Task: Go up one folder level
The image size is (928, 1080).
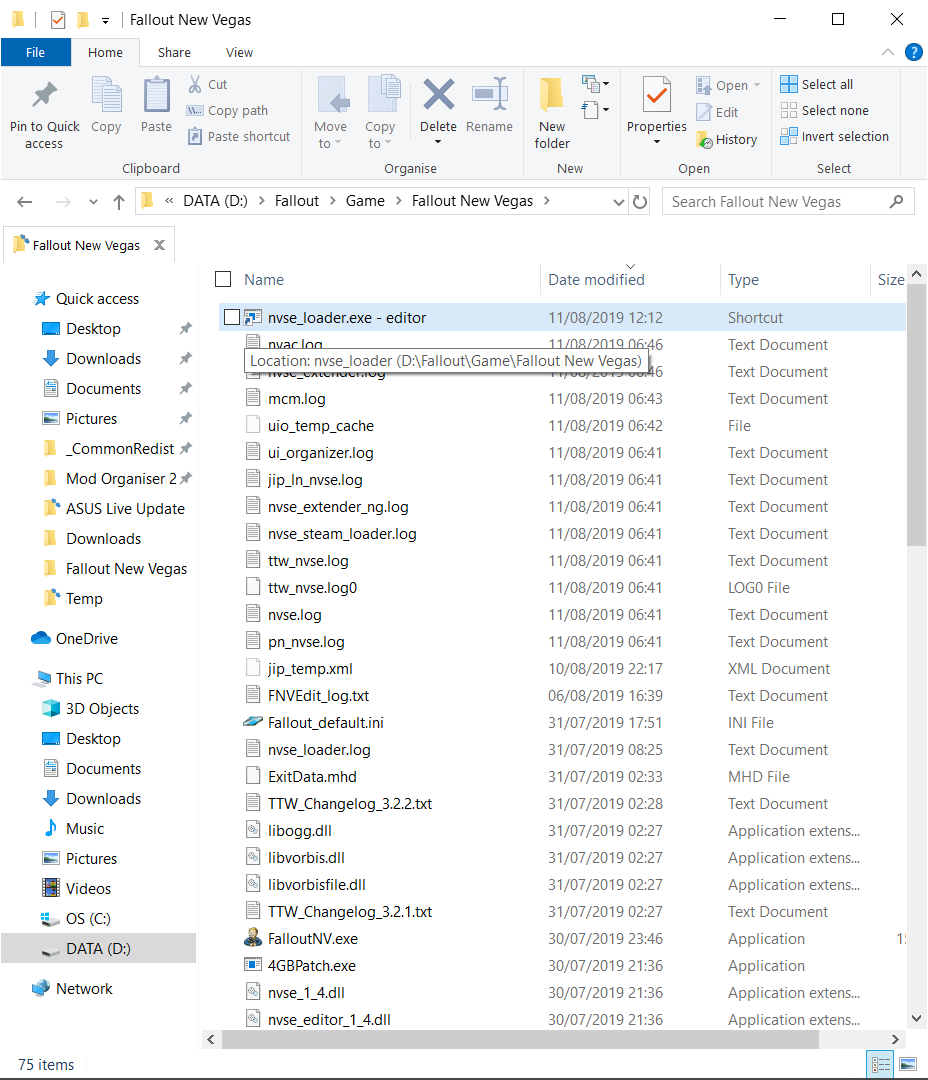Action: pos(118,202)
